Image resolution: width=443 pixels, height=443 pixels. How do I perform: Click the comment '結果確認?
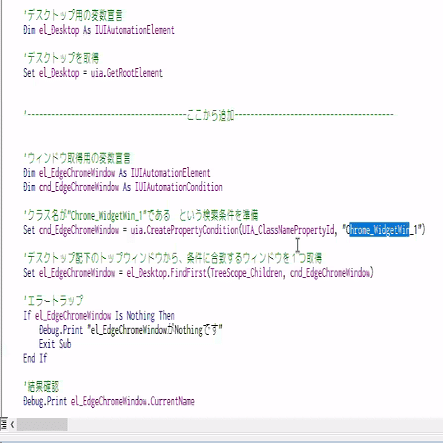click(41, 387)
